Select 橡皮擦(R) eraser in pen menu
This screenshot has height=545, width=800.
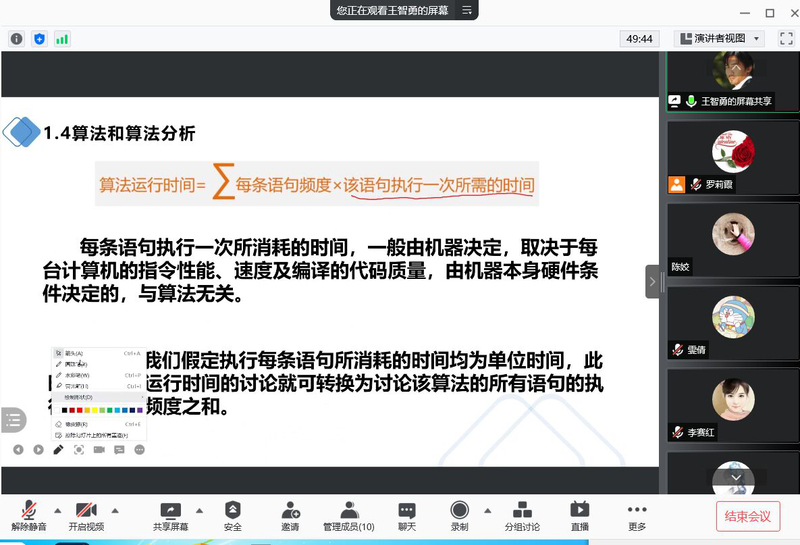pyautogui.click(x=99, y=425)
